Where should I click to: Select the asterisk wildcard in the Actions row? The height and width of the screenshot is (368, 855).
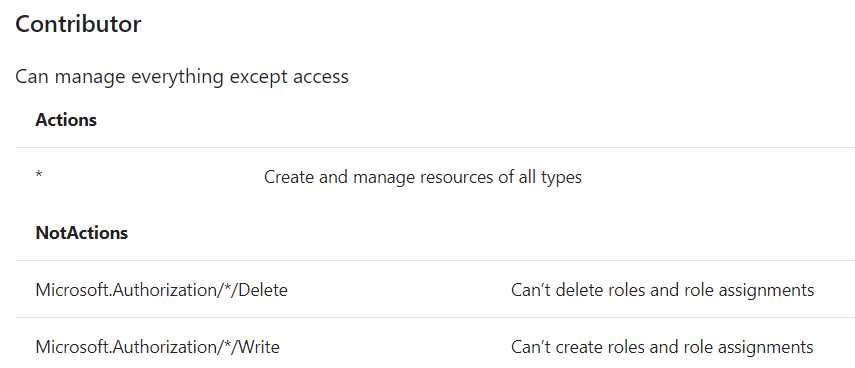pyautogui.click(x=39, y=176)
